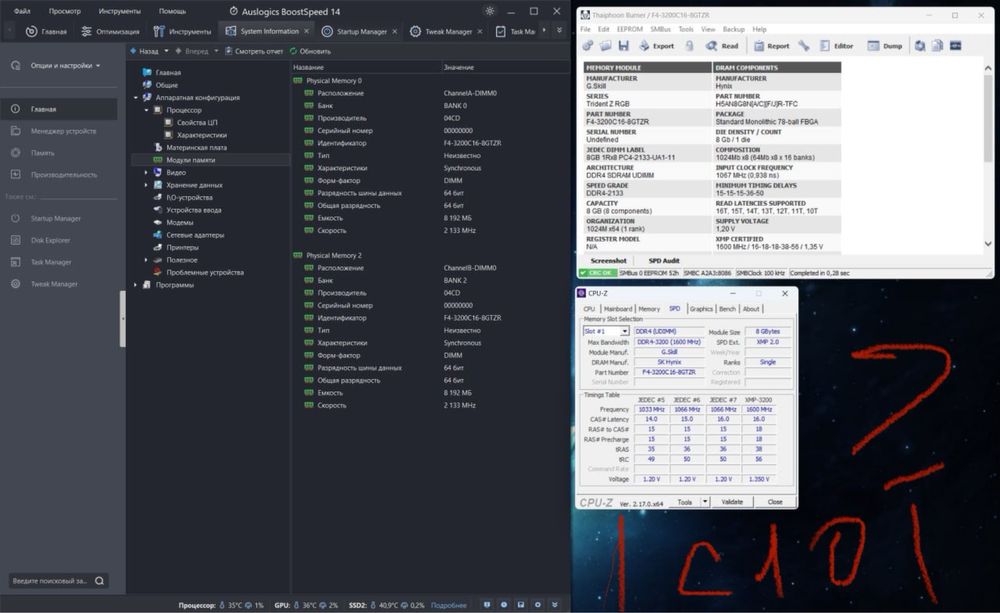Screen dimensions: 1000x613
Task: Switch to the Startup Manager tab
Action: [x=354, y=31]
